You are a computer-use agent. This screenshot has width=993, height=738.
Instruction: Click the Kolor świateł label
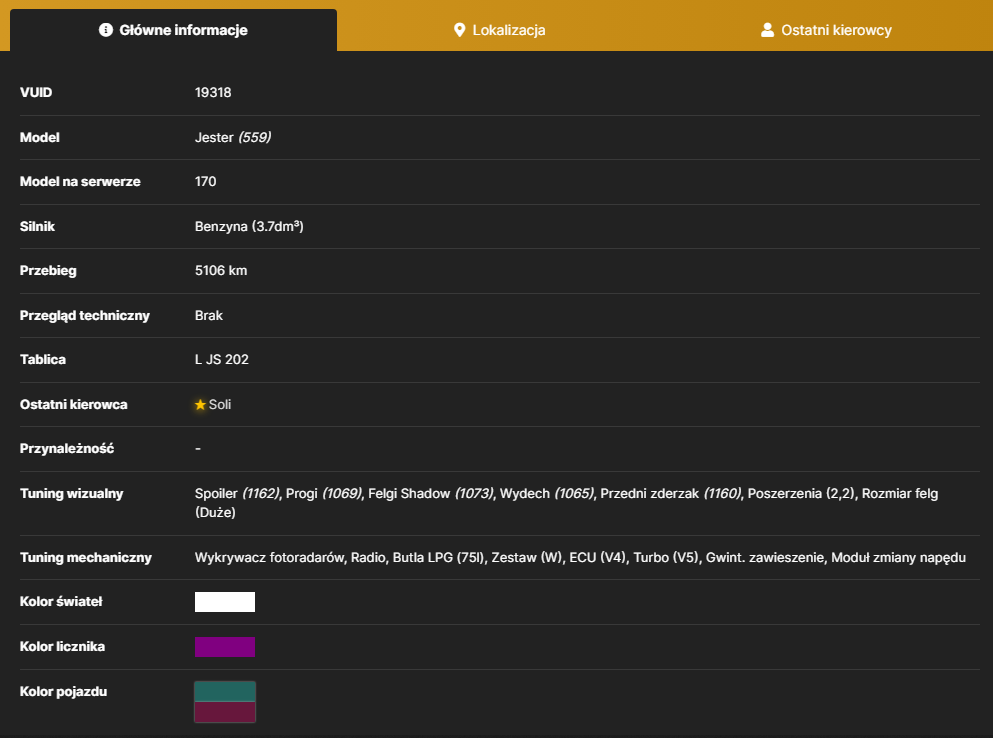61,602
